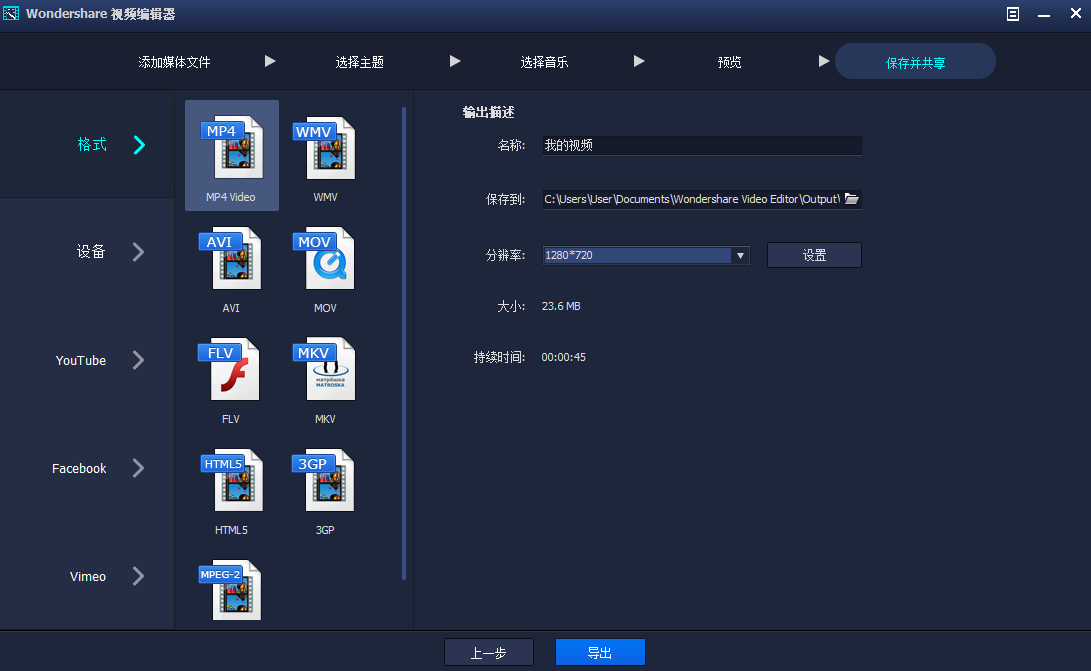1091x671 pixels.
Task: Expand the Vimeo chevron arrow
Action: coord(138,576)
